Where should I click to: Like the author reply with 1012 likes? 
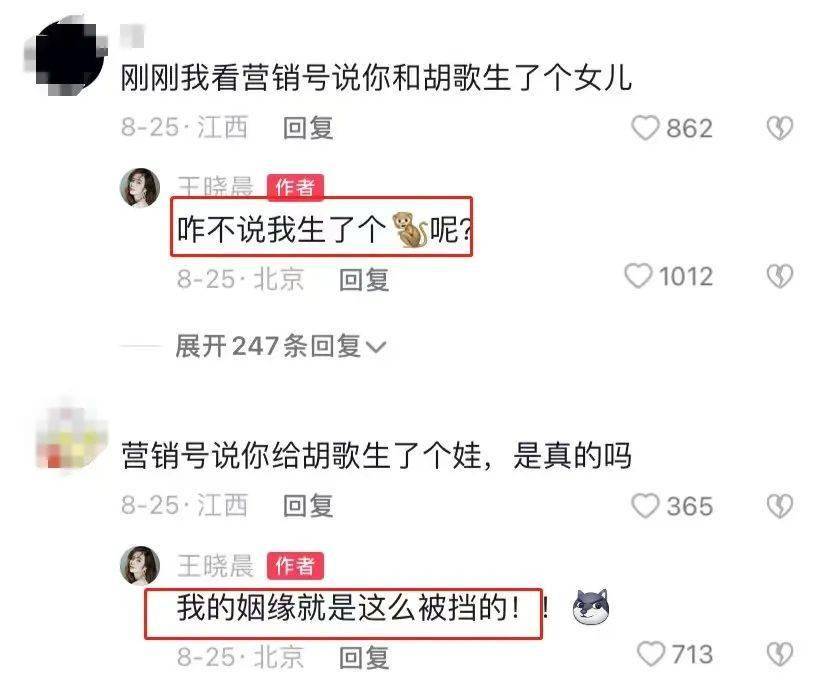tap(638, 276)
